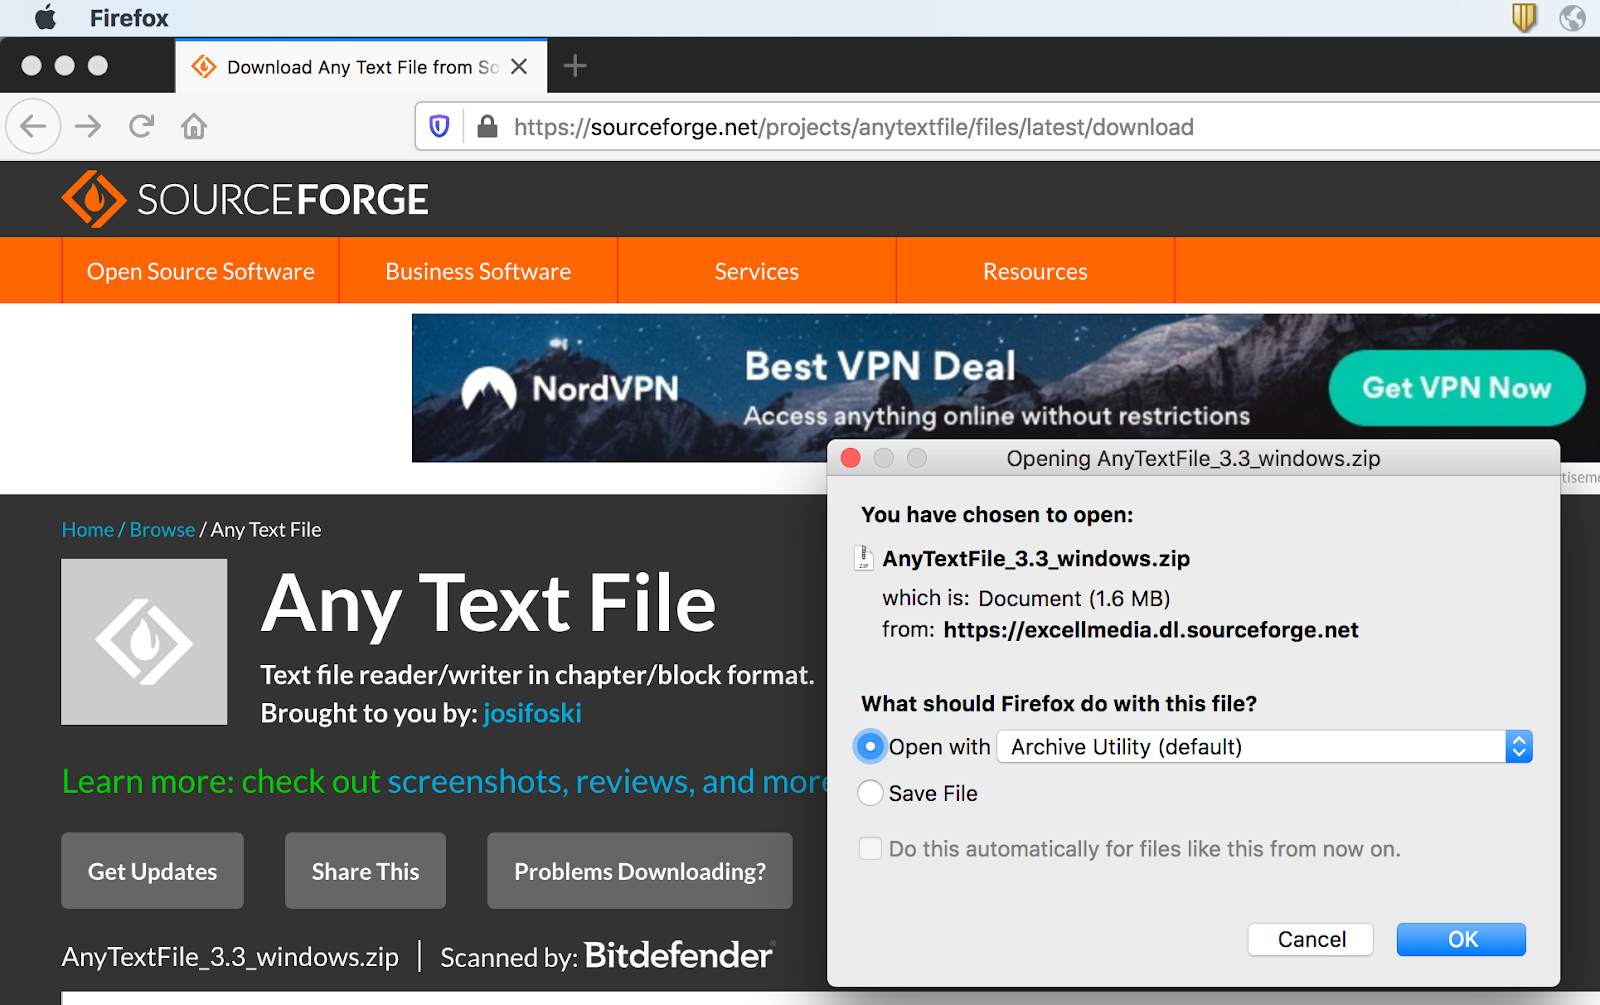Open the Business Software navigation menu
Screen dimensions: 1600x1005
point(478,271)
